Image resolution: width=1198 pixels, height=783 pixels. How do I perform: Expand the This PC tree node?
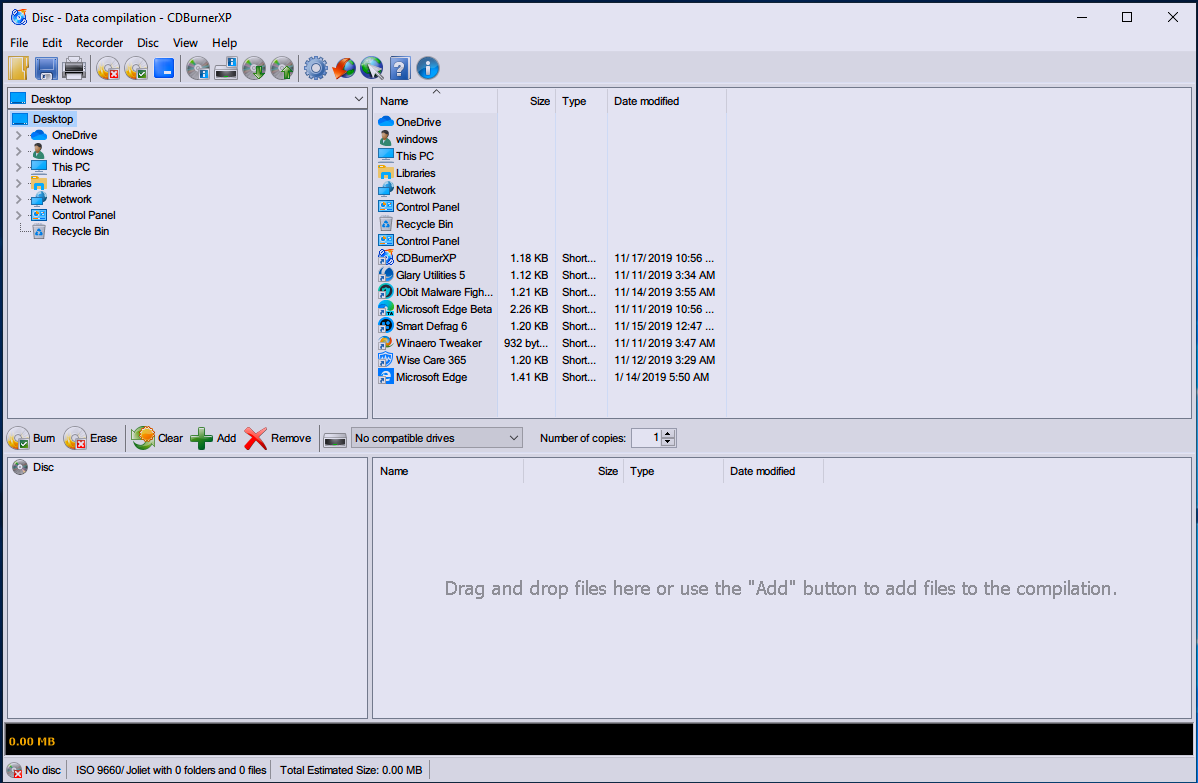18,167
